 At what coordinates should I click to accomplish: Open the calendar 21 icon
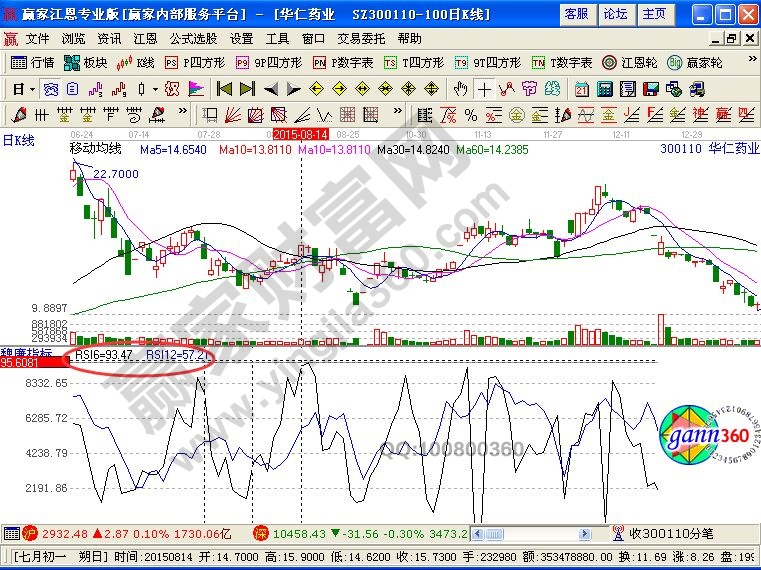[x=581, y=89]
